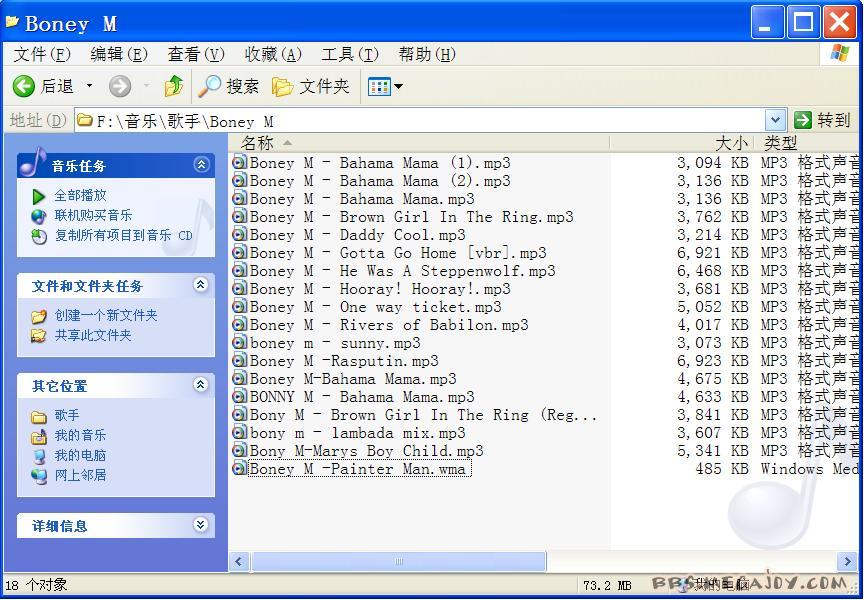Open the Forward button history dropdown
The image size is (864, 600).
coord(147,86)
